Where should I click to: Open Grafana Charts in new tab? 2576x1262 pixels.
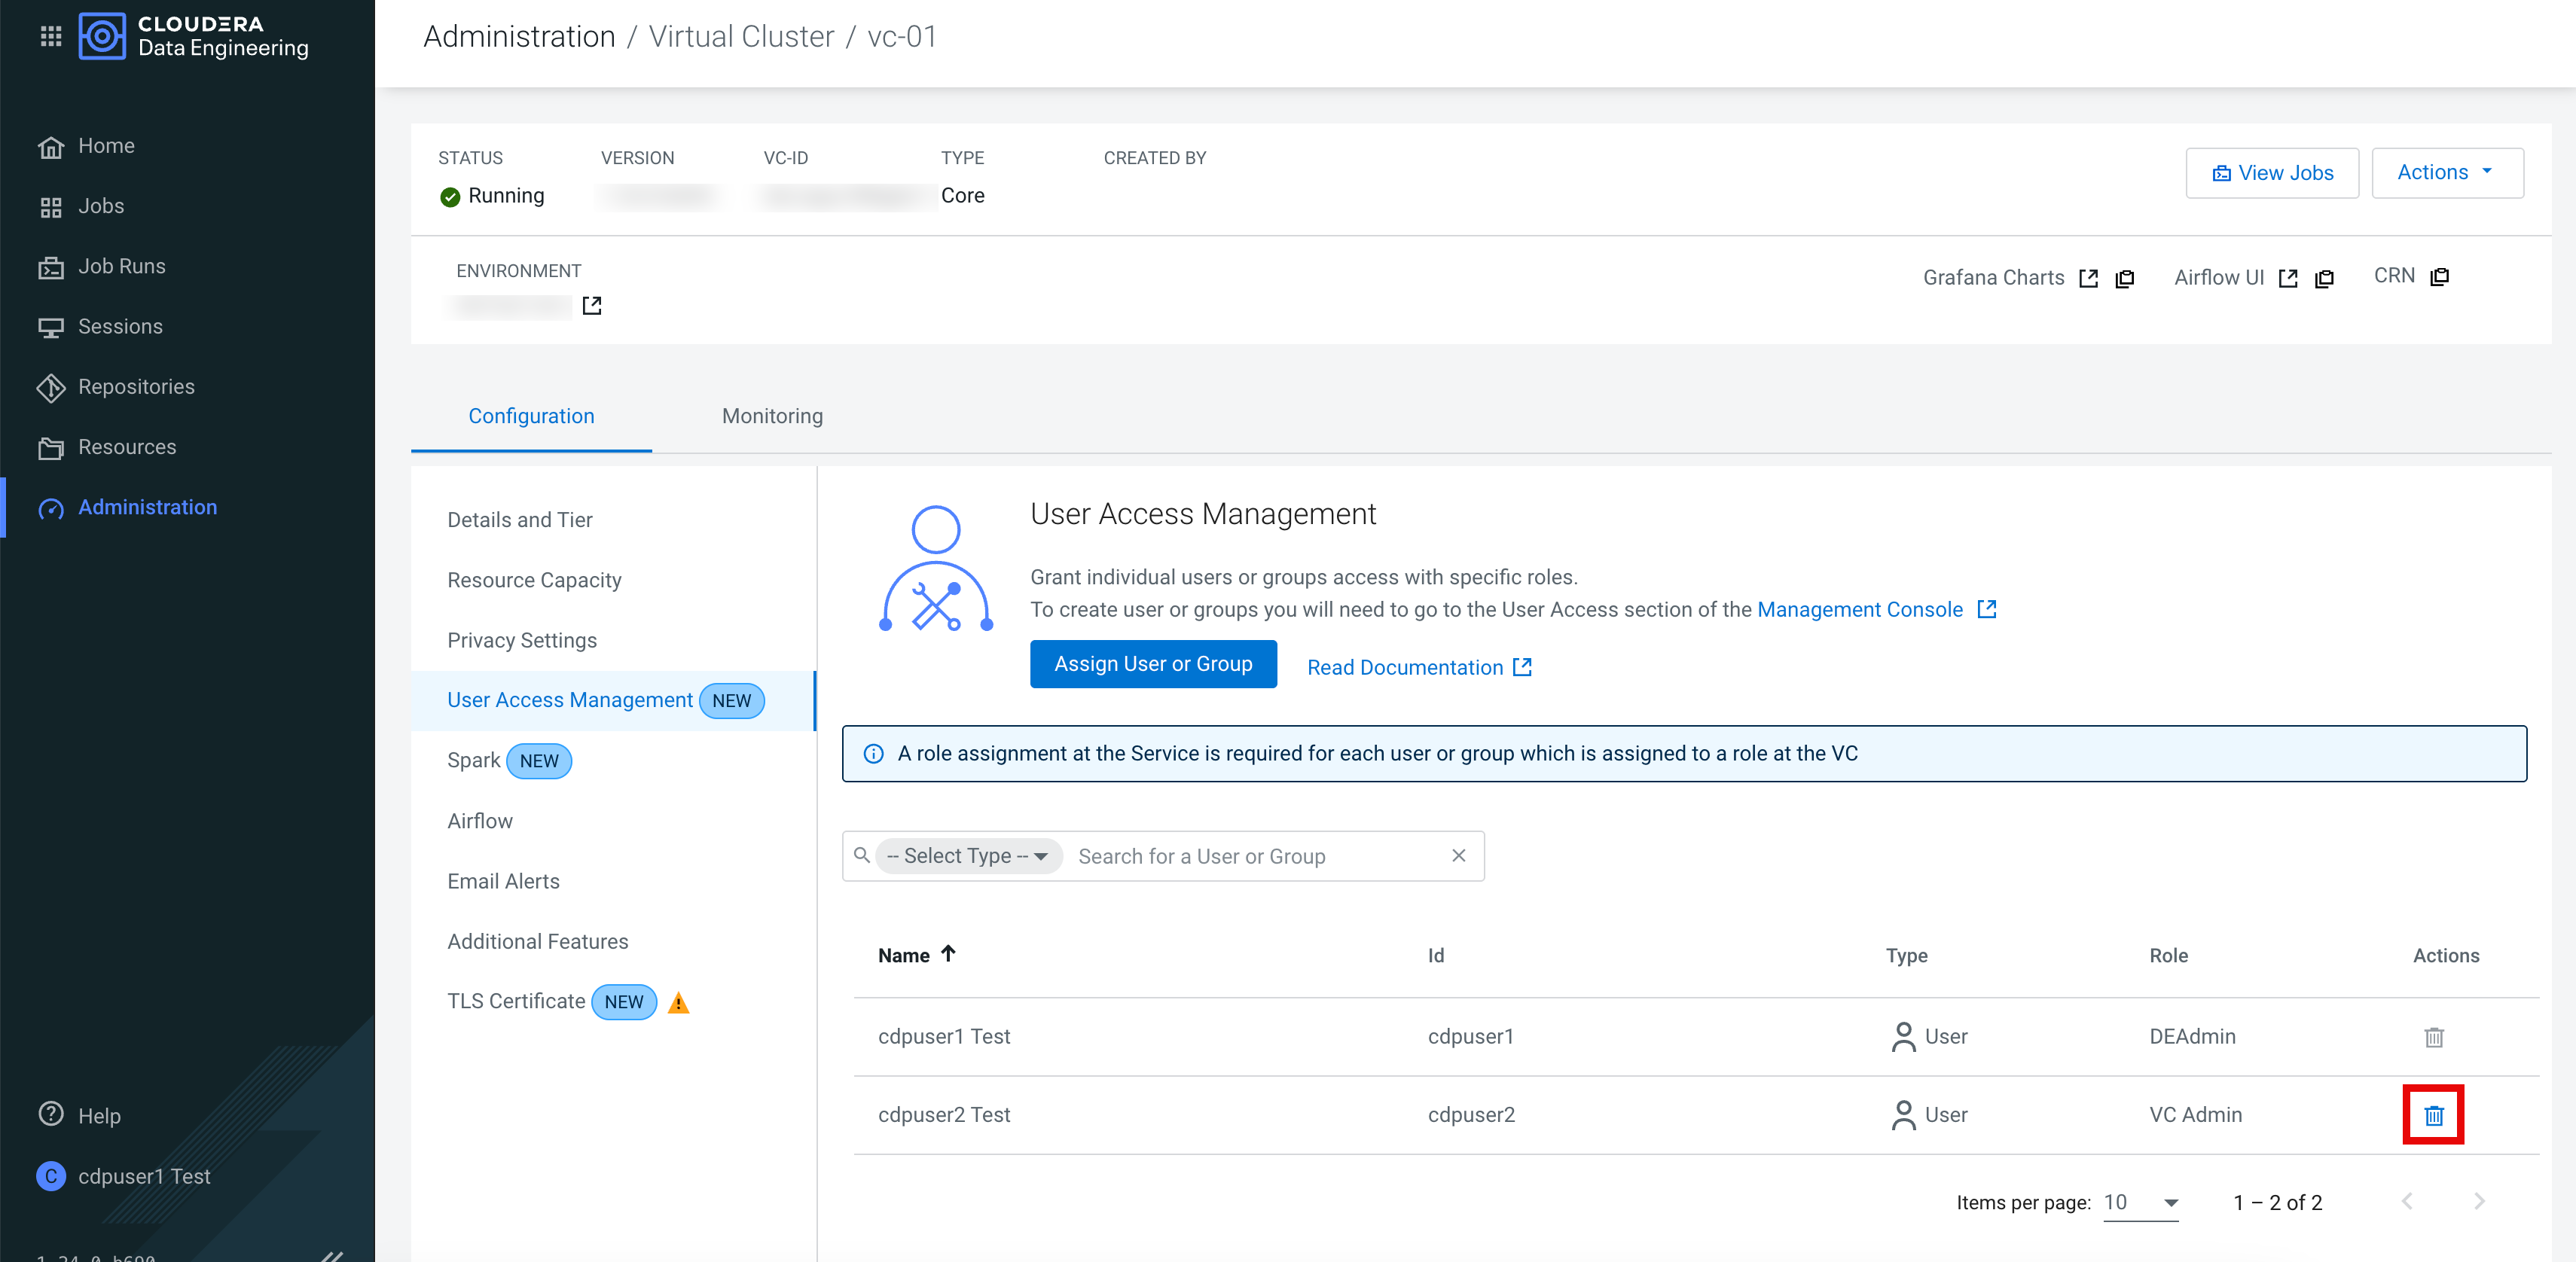tap(2088, 278)
